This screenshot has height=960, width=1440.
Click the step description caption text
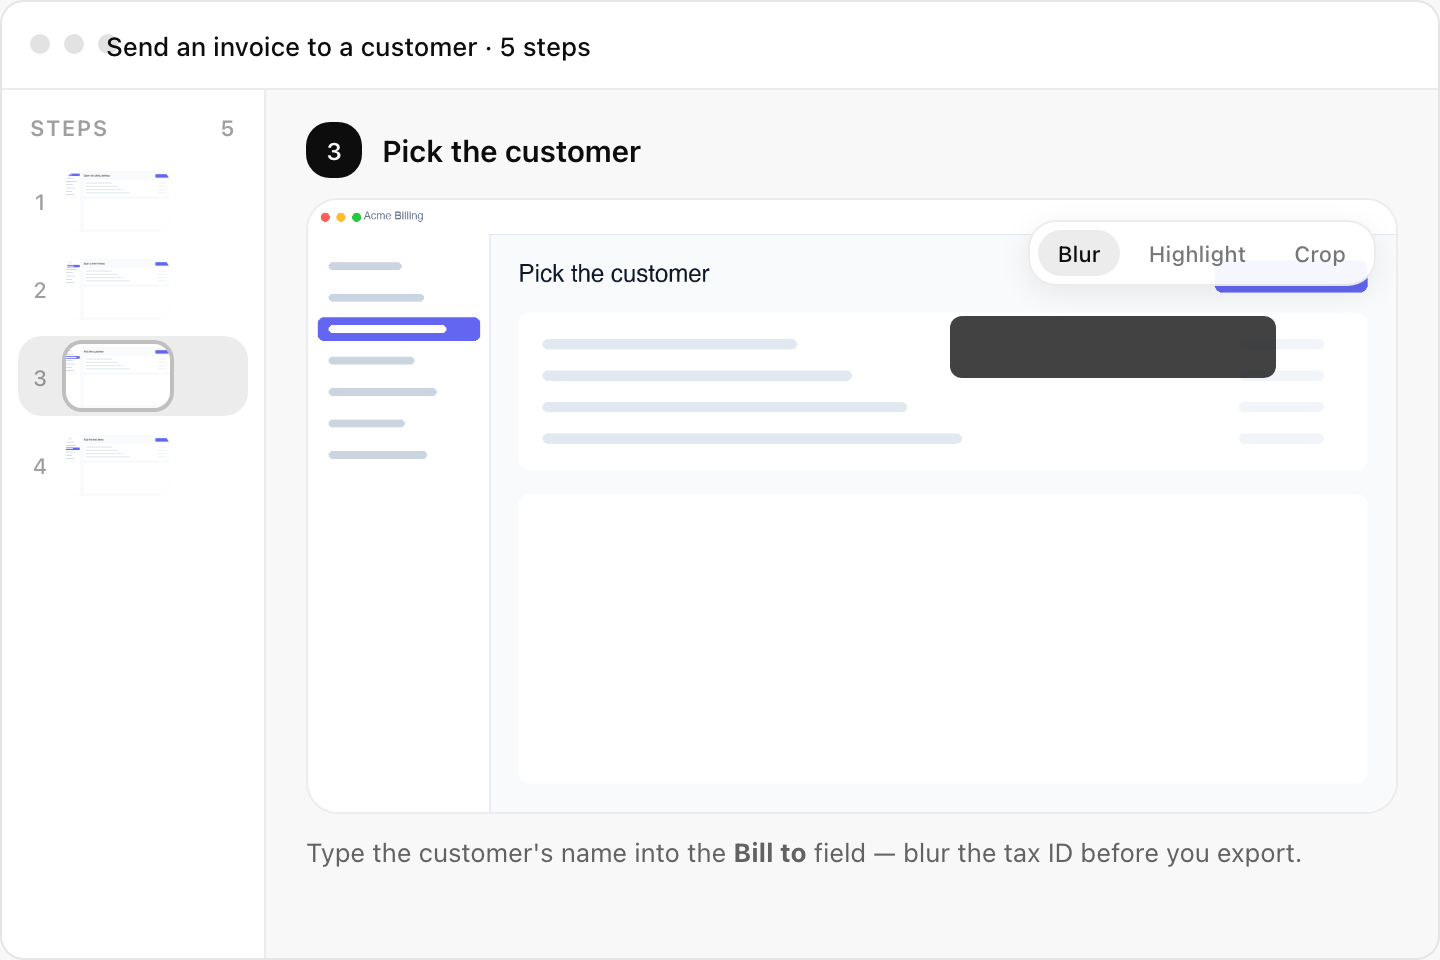pyautogui.click(x=804, y=853)
